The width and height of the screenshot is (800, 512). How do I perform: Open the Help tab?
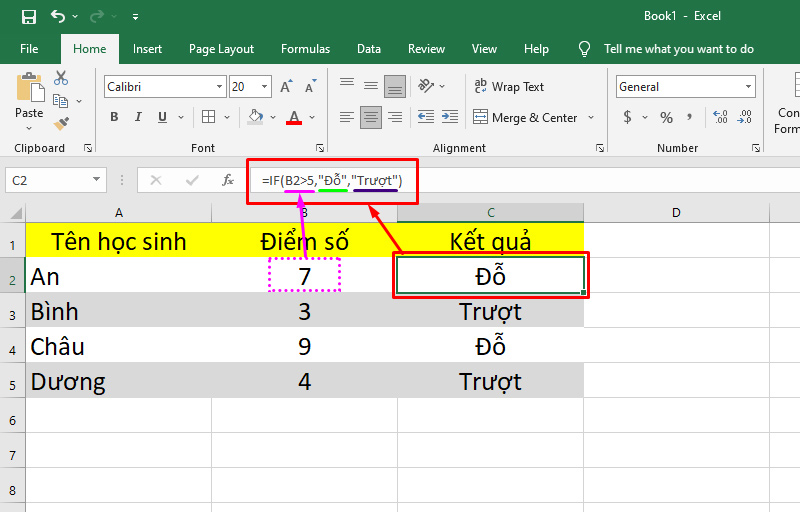(x=536, y=49)
